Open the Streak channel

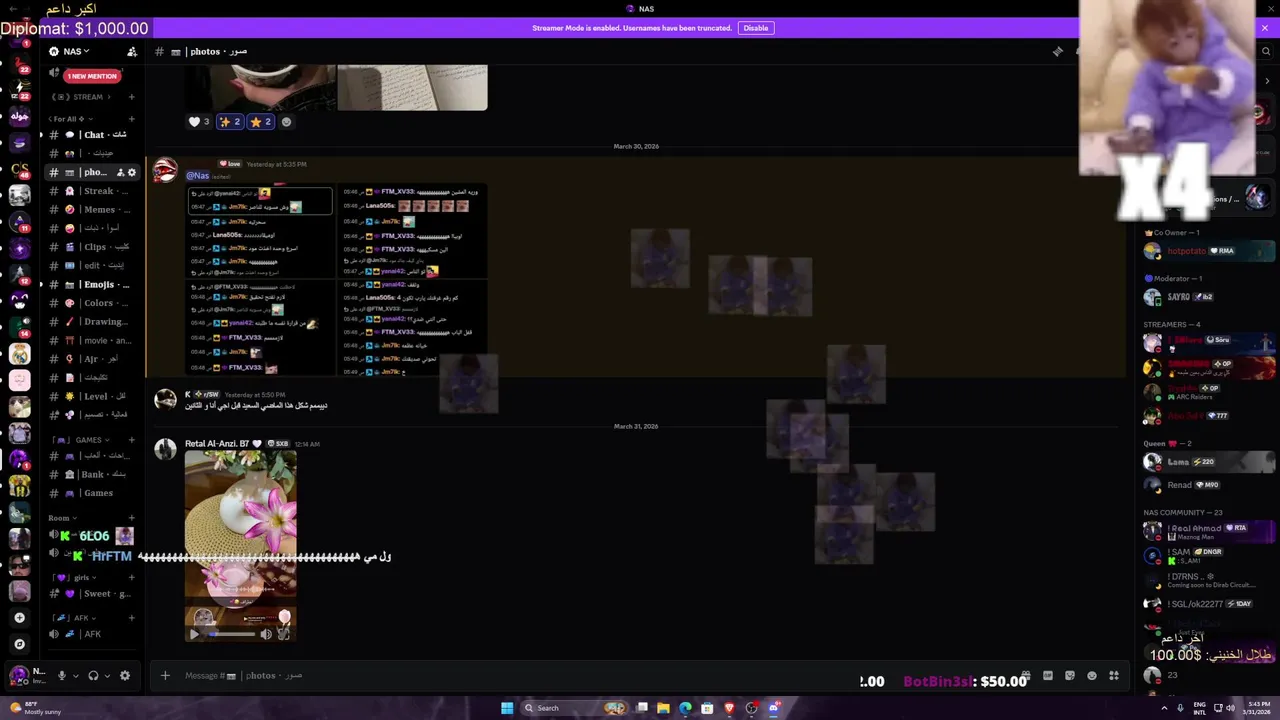(93, 191)
